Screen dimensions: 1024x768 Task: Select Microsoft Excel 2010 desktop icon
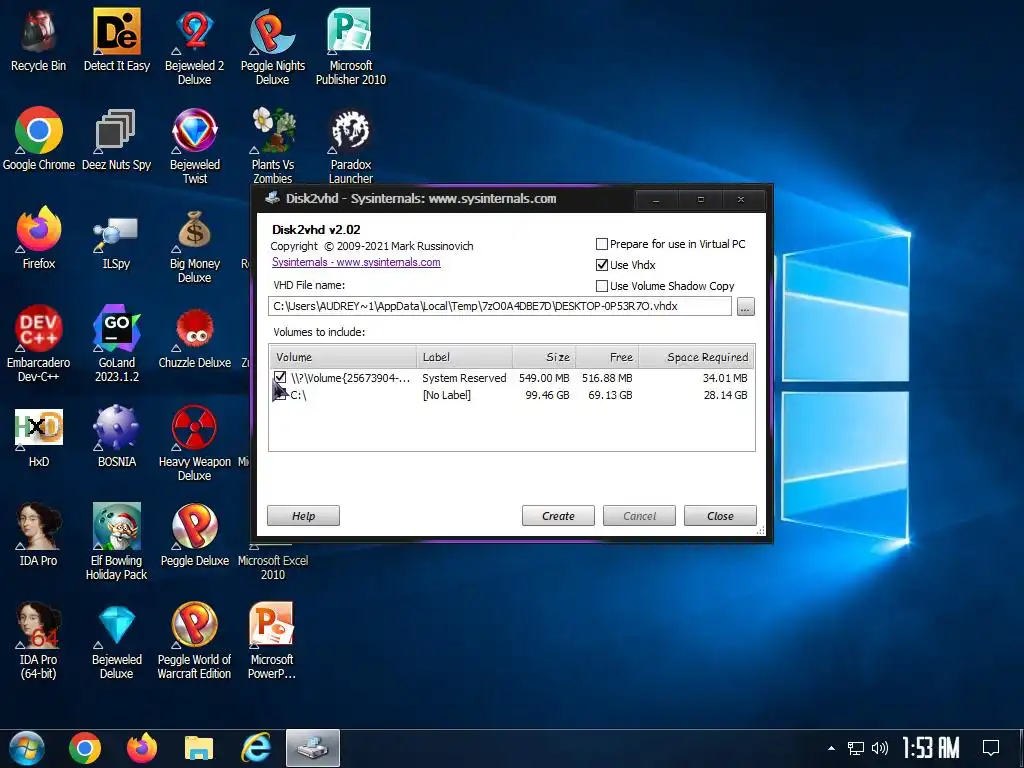272,562
